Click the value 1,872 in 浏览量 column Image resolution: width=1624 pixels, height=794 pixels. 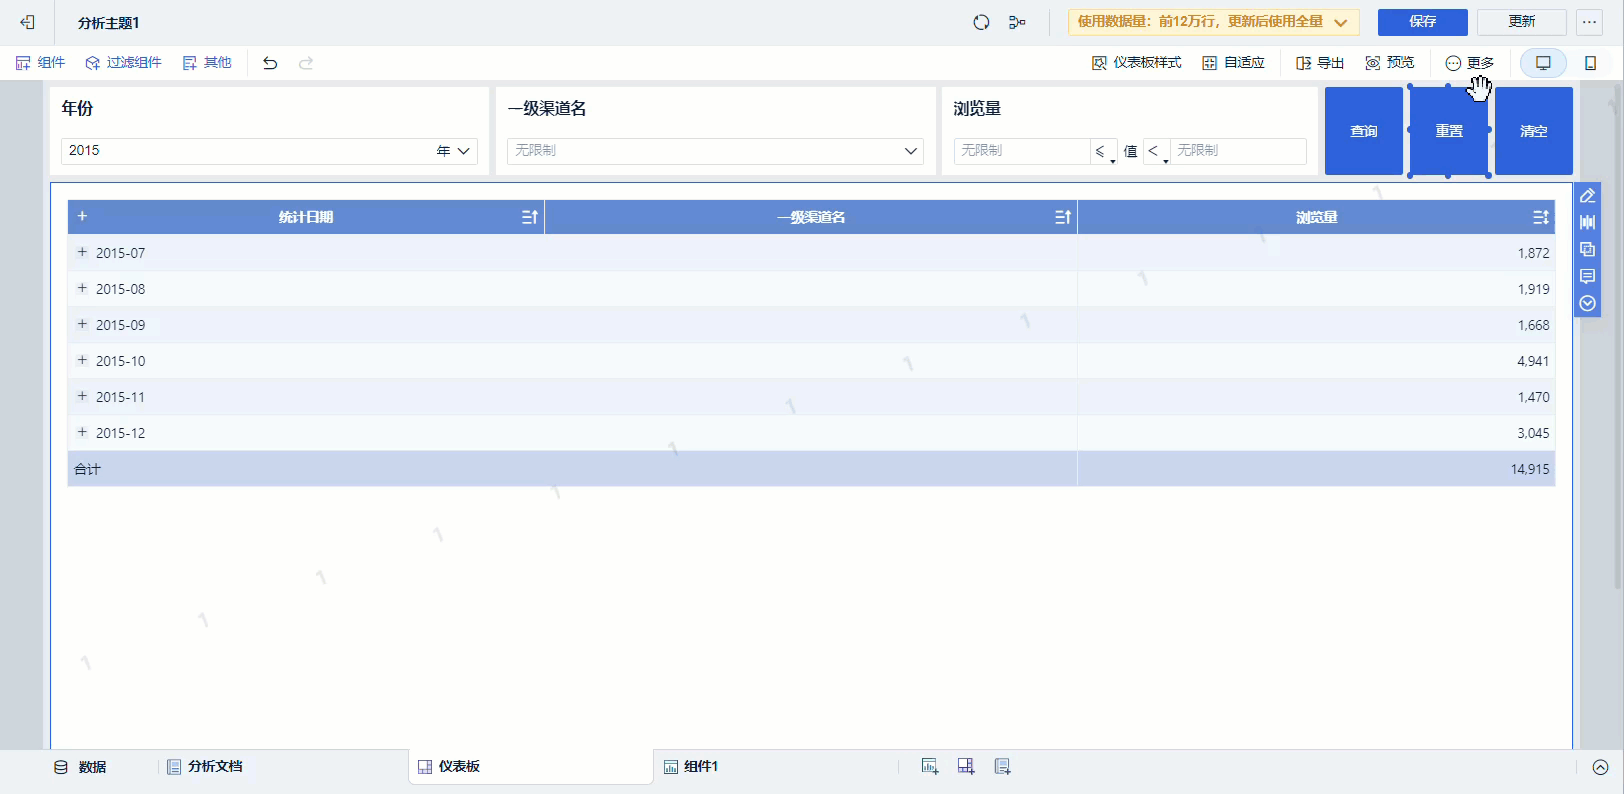[x=1533, y=253]
